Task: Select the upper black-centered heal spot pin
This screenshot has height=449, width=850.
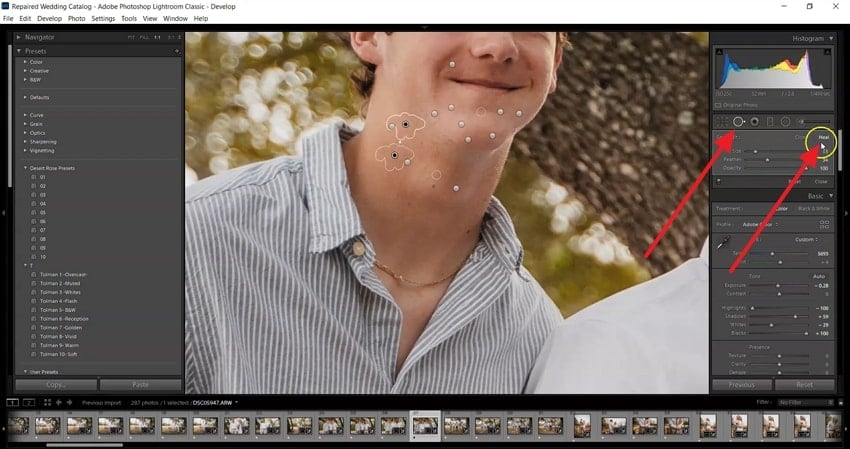Action: 405,125
